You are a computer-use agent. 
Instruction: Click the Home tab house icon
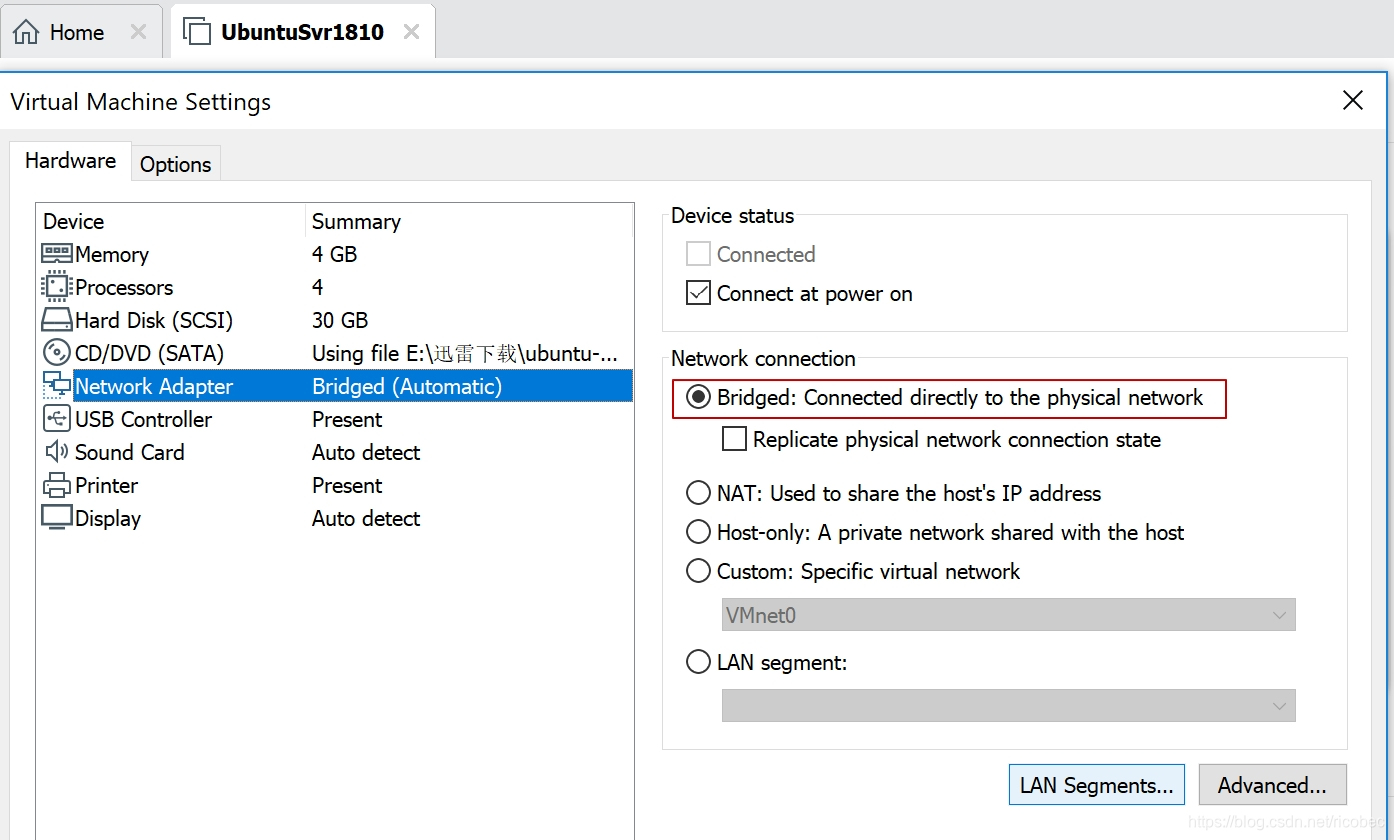point(26,31)
